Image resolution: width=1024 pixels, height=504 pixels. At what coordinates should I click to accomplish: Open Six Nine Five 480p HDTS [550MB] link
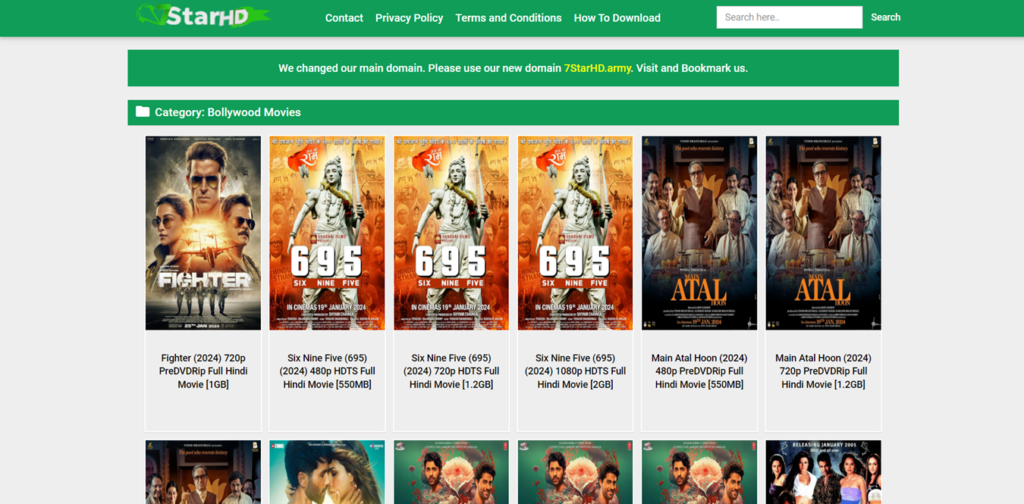(327, 371)
